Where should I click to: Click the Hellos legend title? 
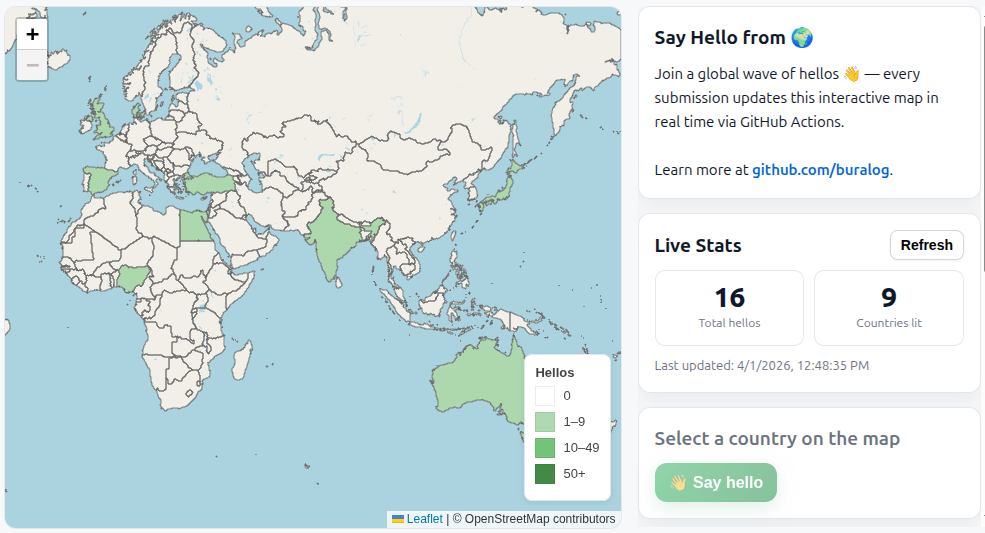click(x=555, y=373)
